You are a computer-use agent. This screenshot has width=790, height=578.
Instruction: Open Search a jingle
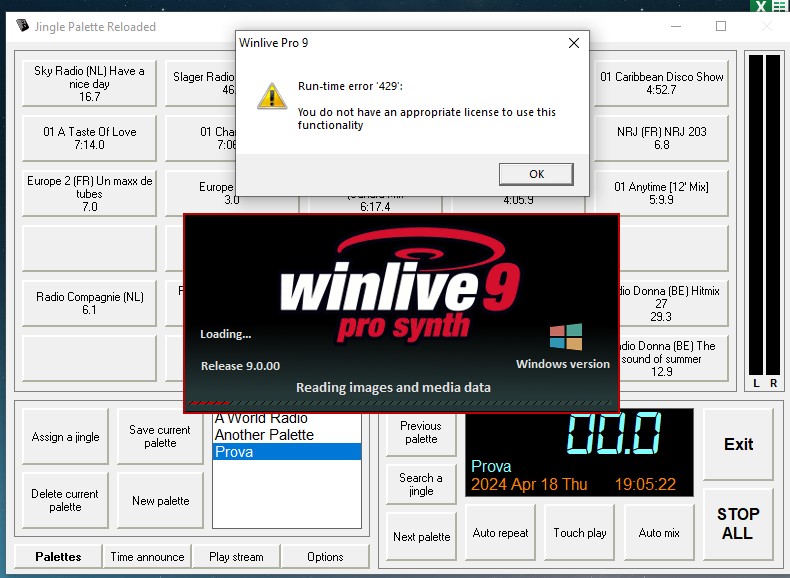[421, 484]
